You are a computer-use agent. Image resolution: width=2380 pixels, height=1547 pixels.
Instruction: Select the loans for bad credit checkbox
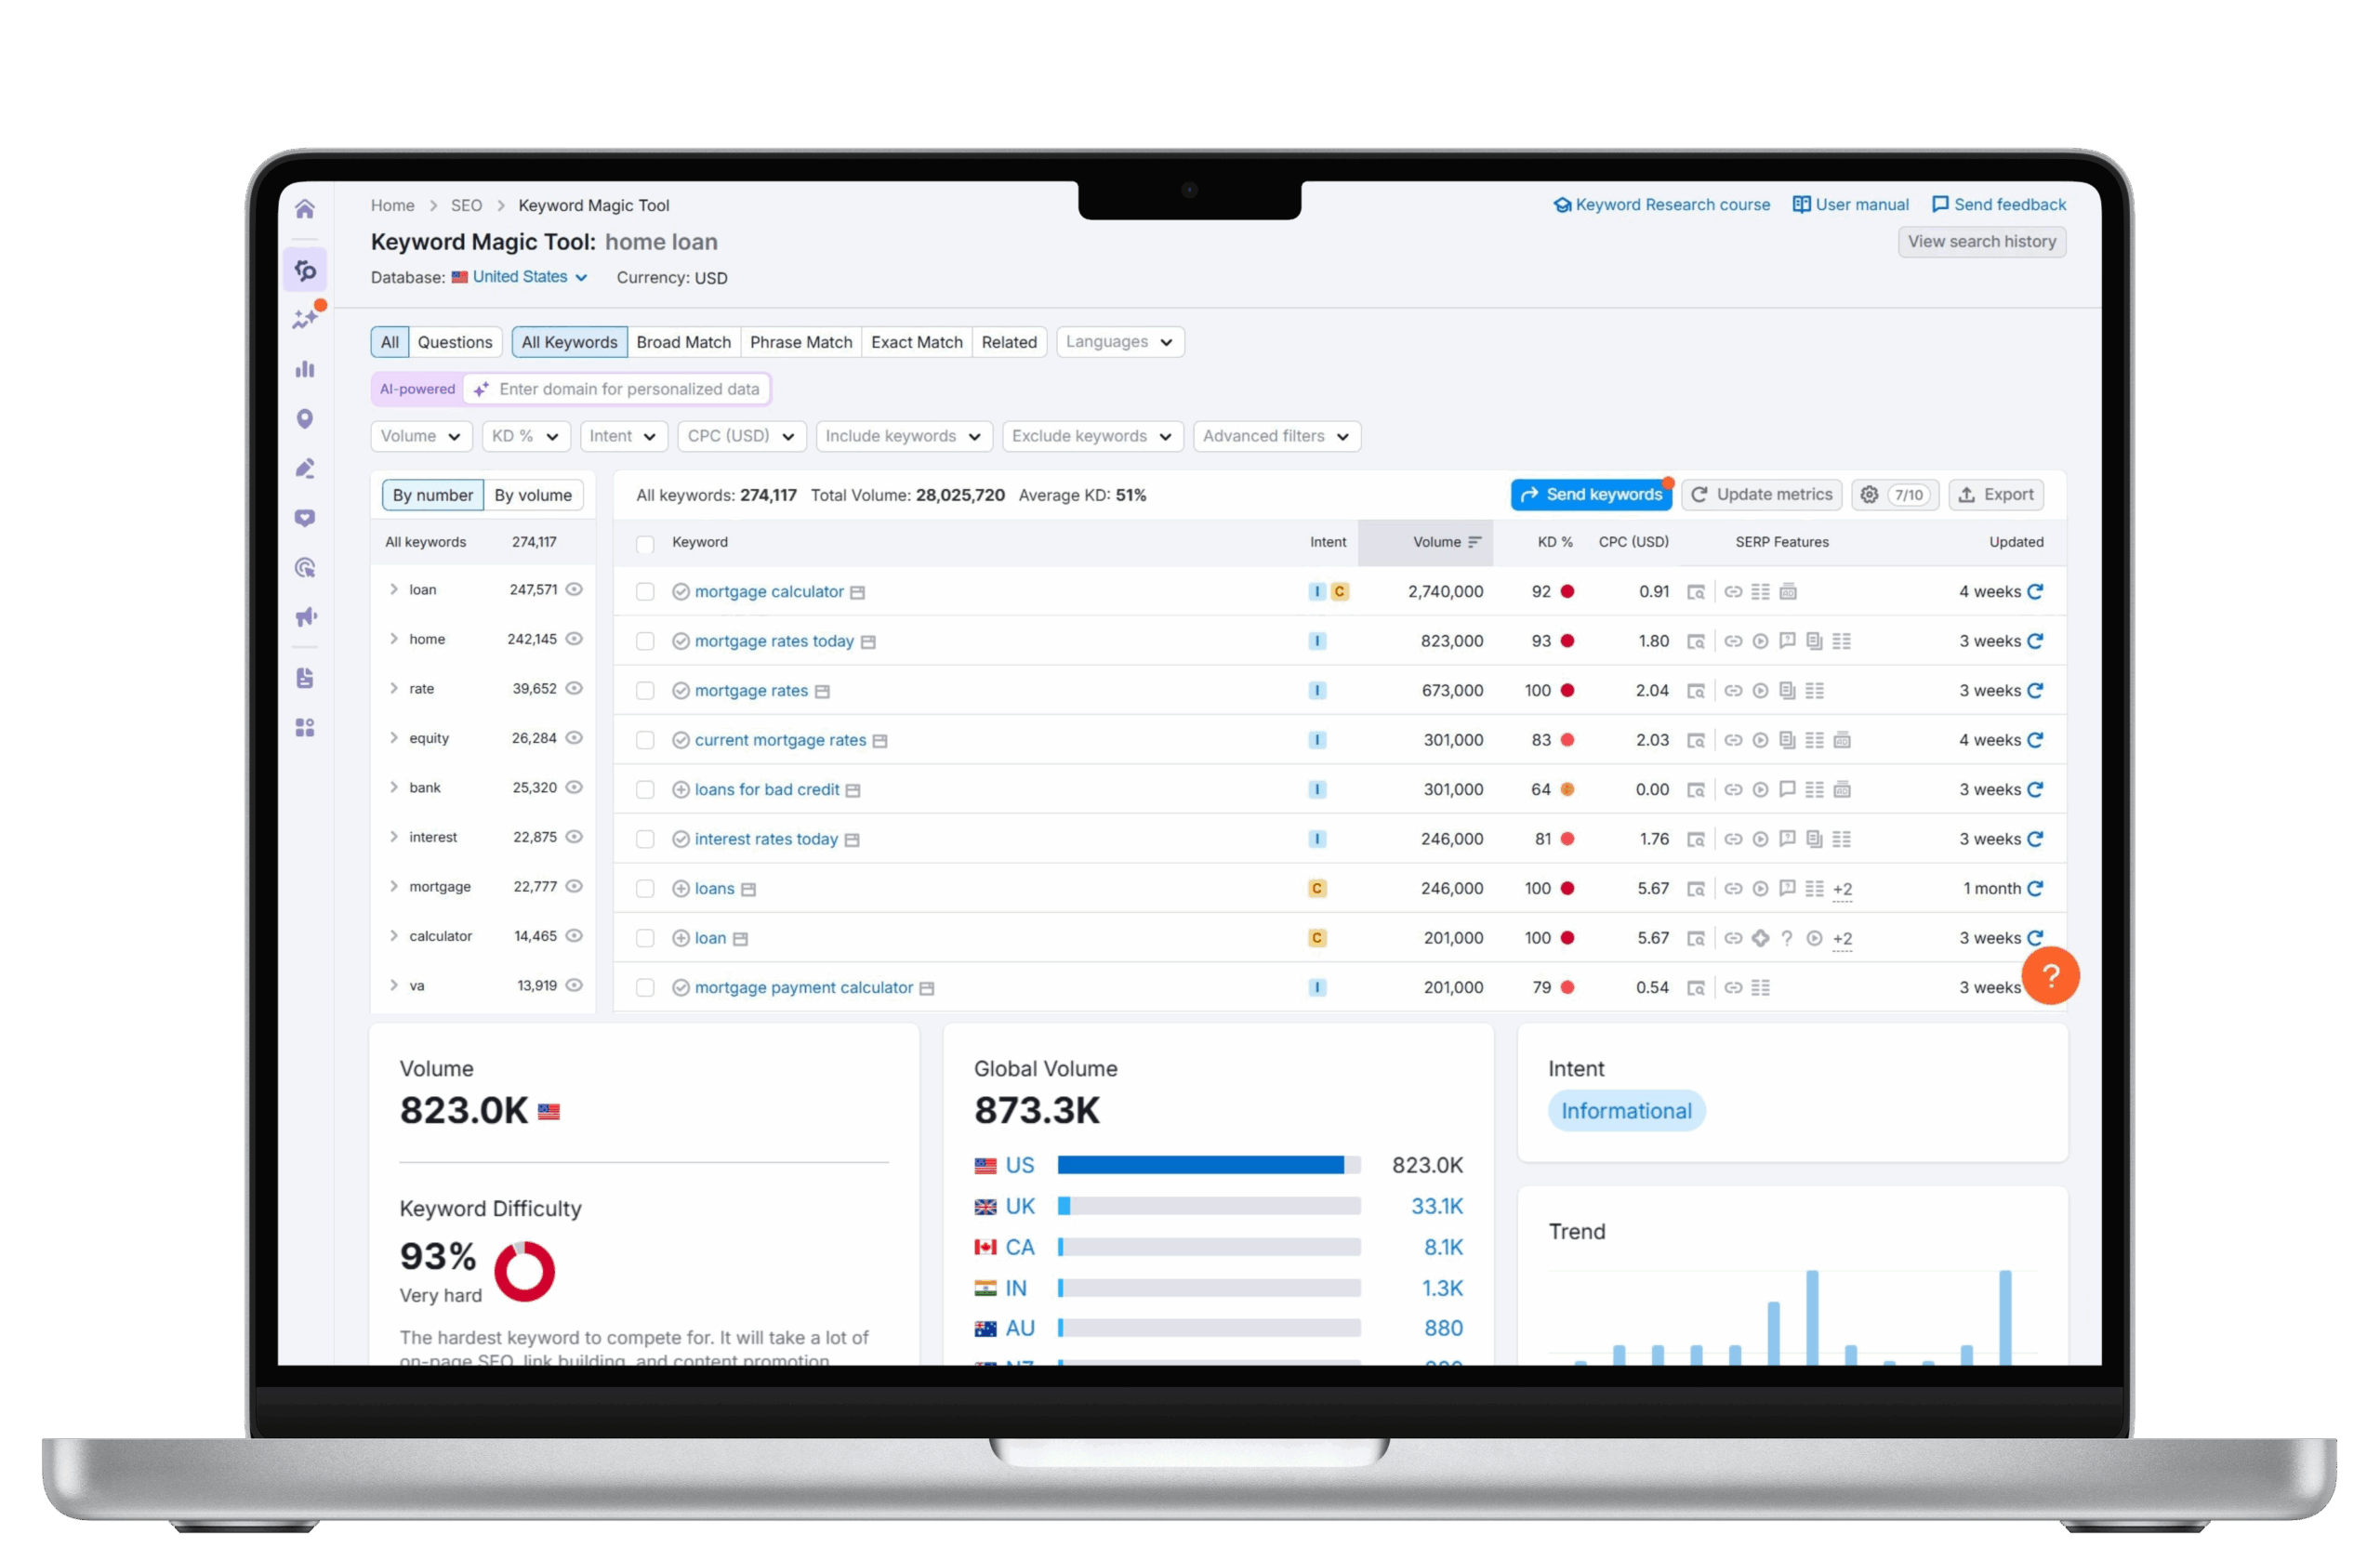645,789
